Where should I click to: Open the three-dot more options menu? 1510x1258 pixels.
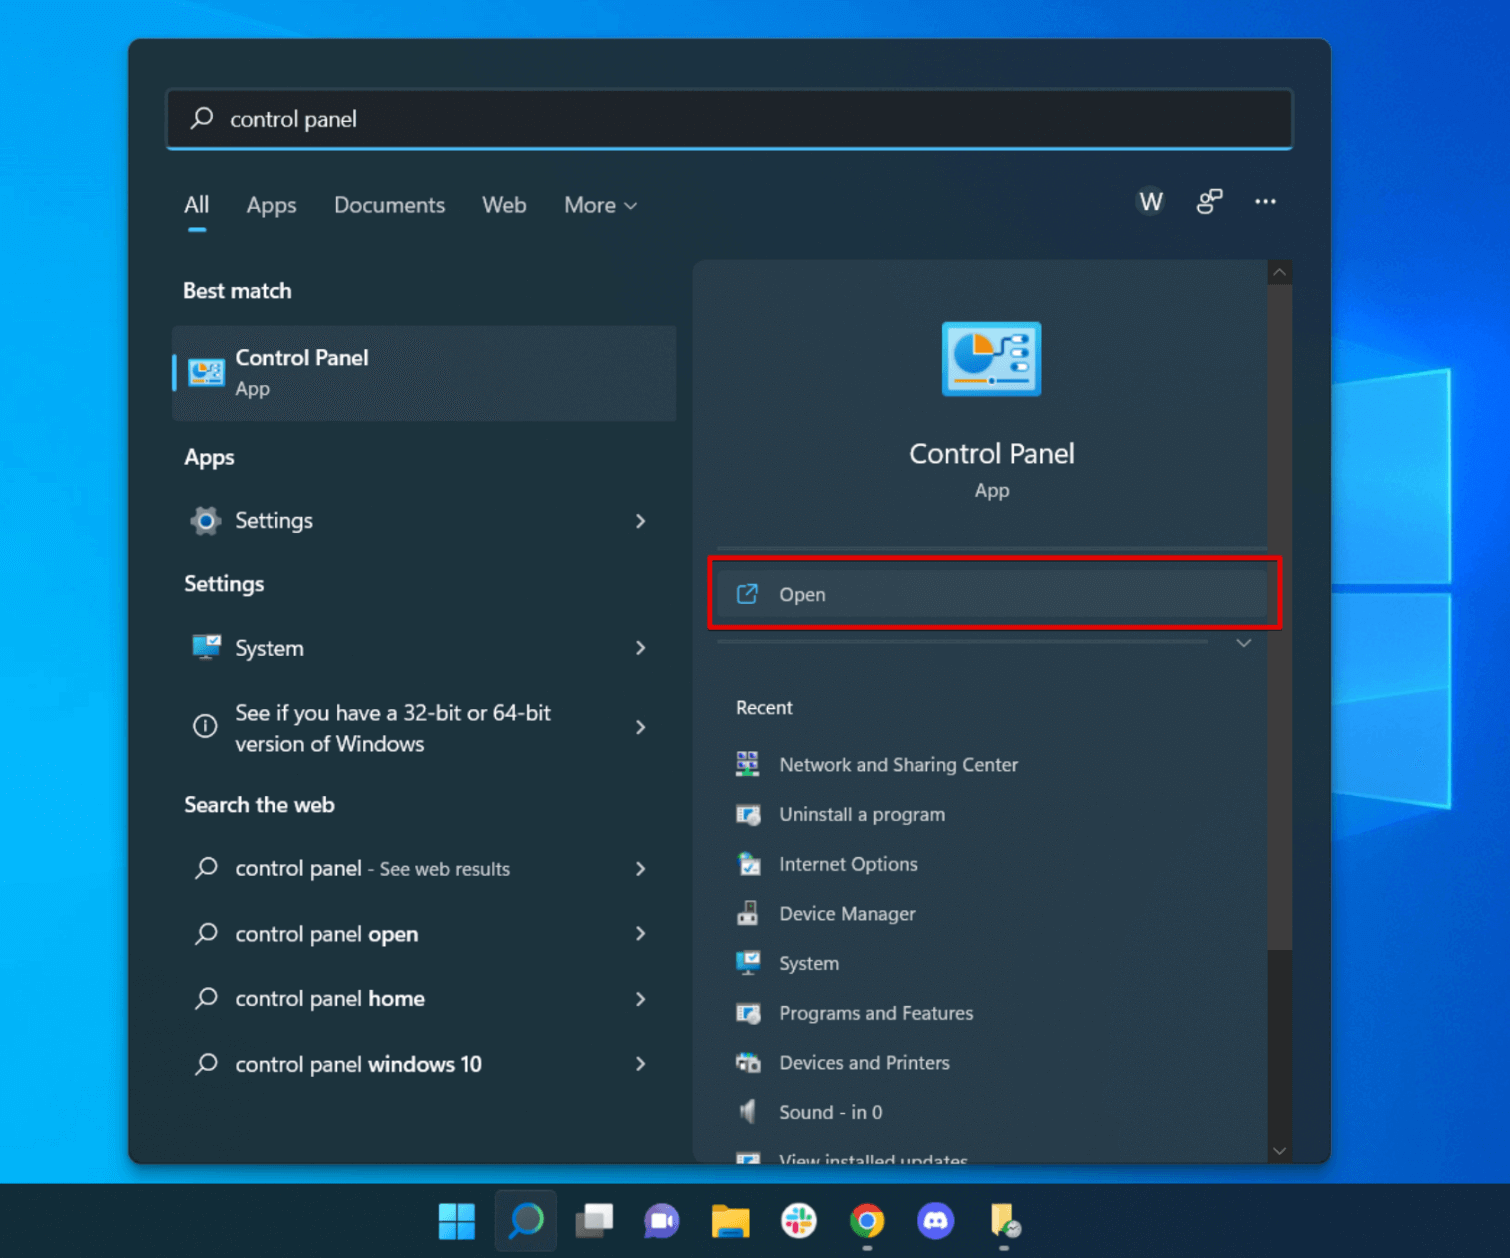[x=1265, y=202]
